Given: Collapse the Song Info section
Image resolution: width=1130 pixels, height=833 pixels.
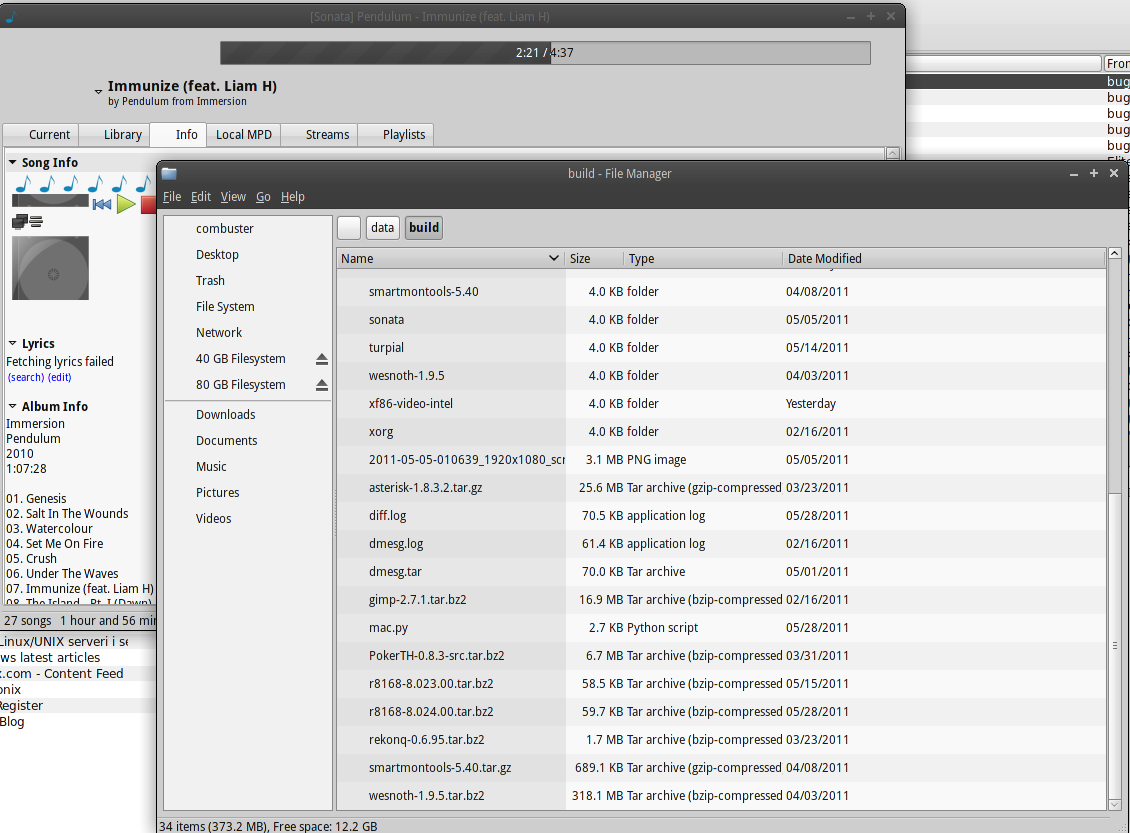Looking at the screenshot, I should pos(13,163).
